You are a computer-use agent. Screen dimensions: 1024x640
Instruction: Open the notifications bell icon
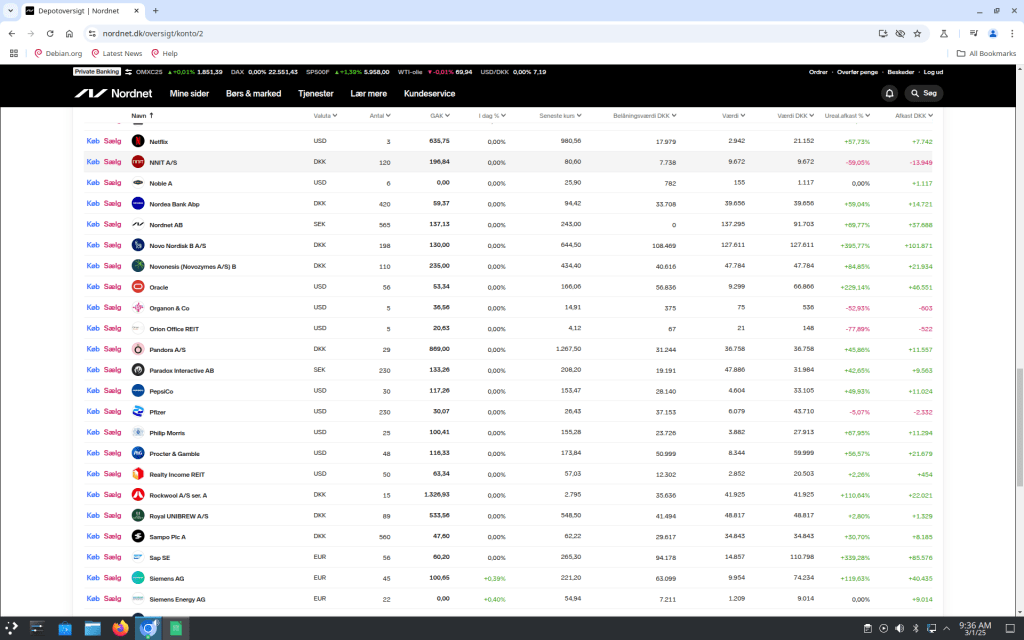[889, 93]
